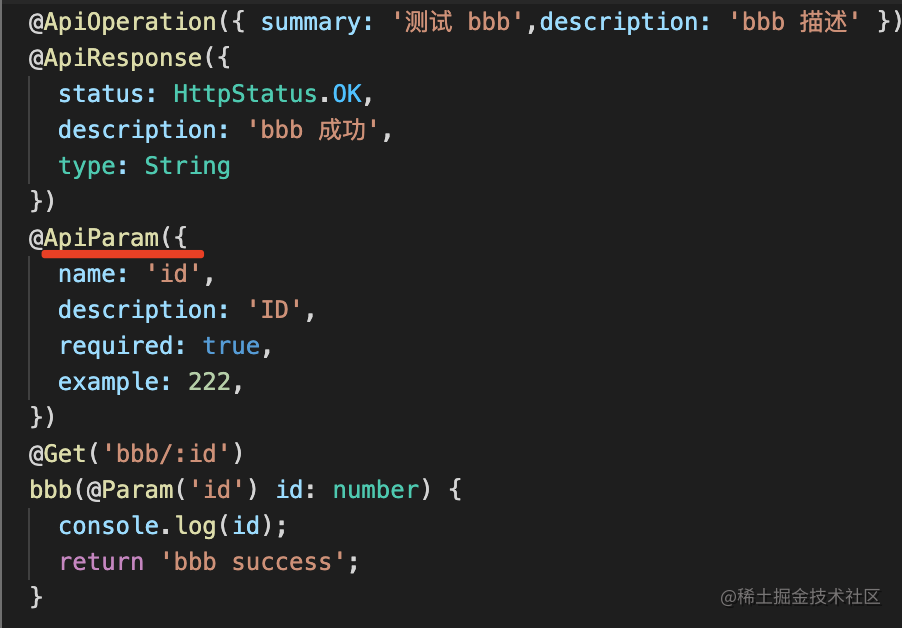
Task: Click the example value 222
Action: tap(209, 381)
